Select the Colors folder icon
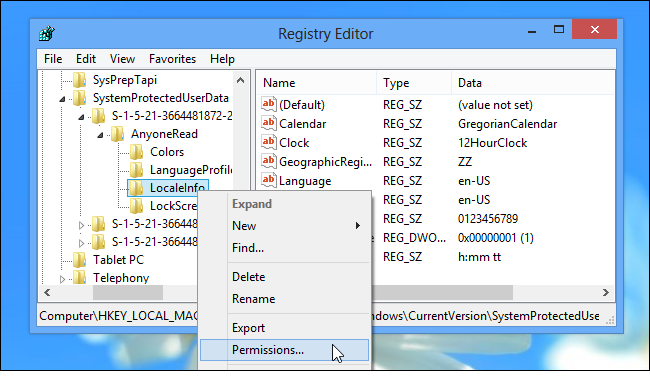The image size is (650, 376). [x=136, y=152]
